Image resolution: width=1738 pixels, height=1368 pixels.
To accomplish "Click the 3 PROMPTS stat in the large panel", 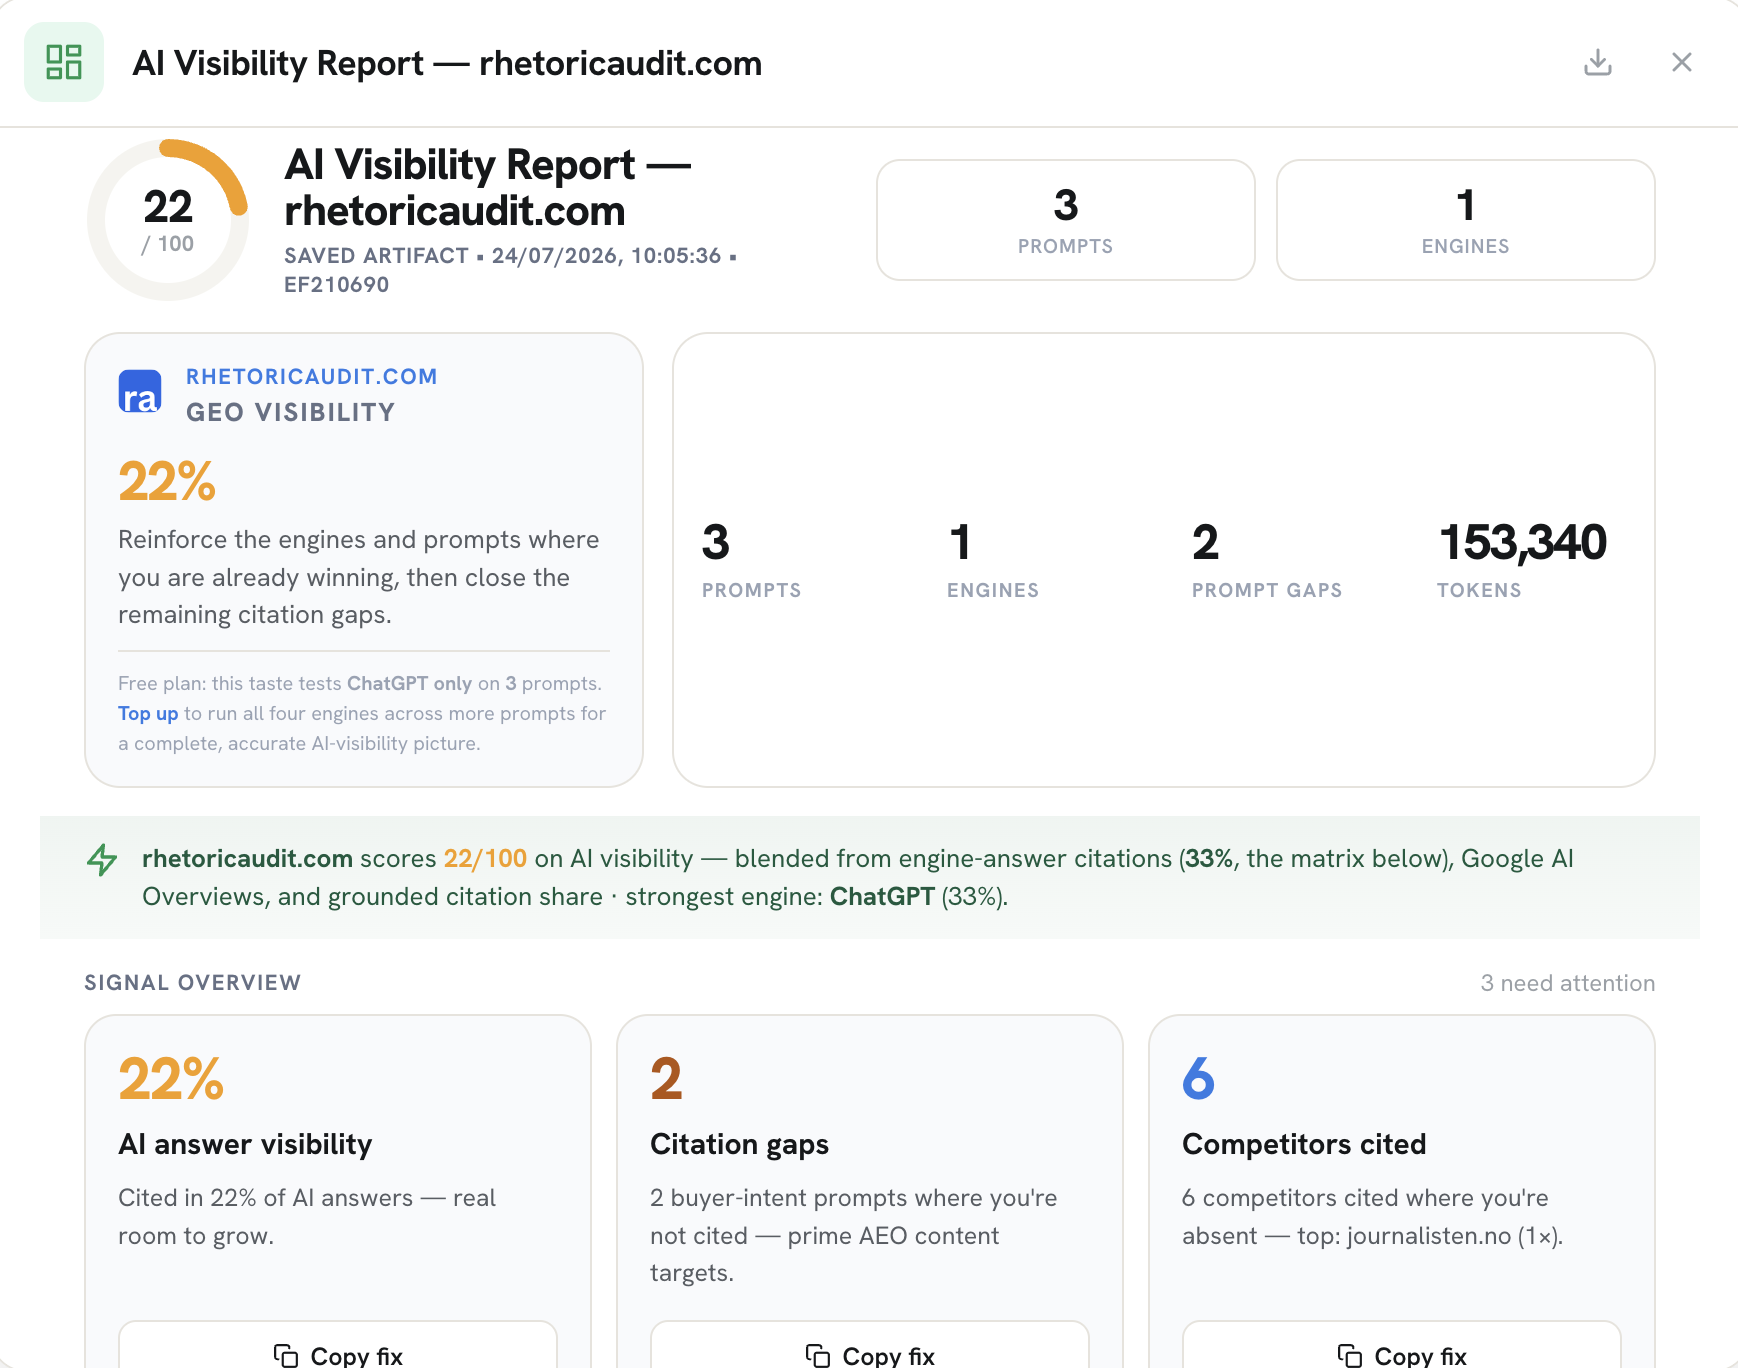I will (751, 560).
